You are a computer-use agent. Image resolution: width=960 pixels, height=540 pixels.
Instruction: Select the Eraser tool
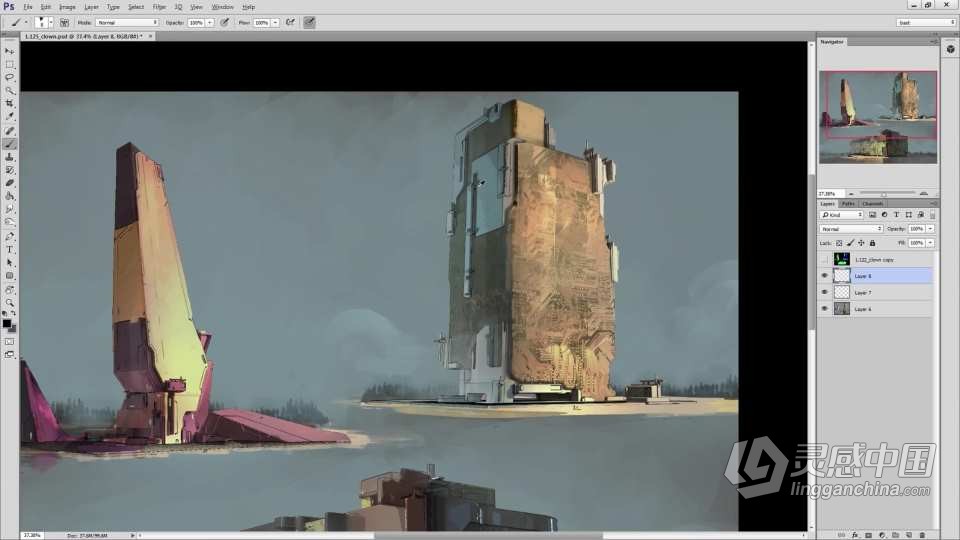coord(9,183)
